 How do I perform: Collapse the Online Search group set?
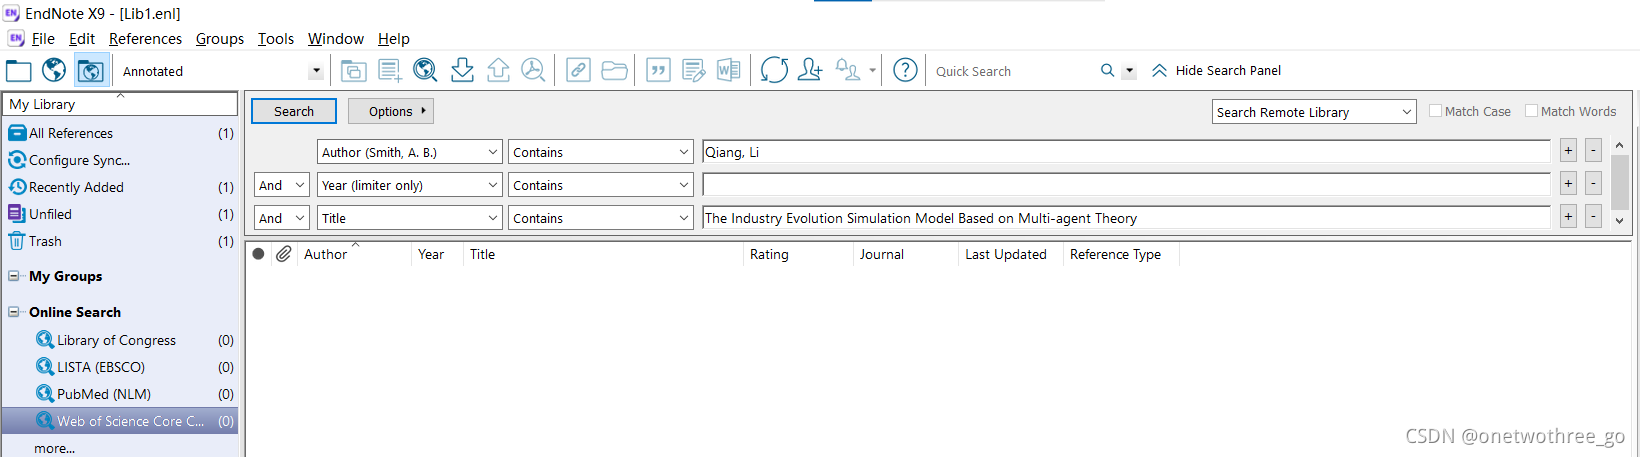click(x=14, y=312)
